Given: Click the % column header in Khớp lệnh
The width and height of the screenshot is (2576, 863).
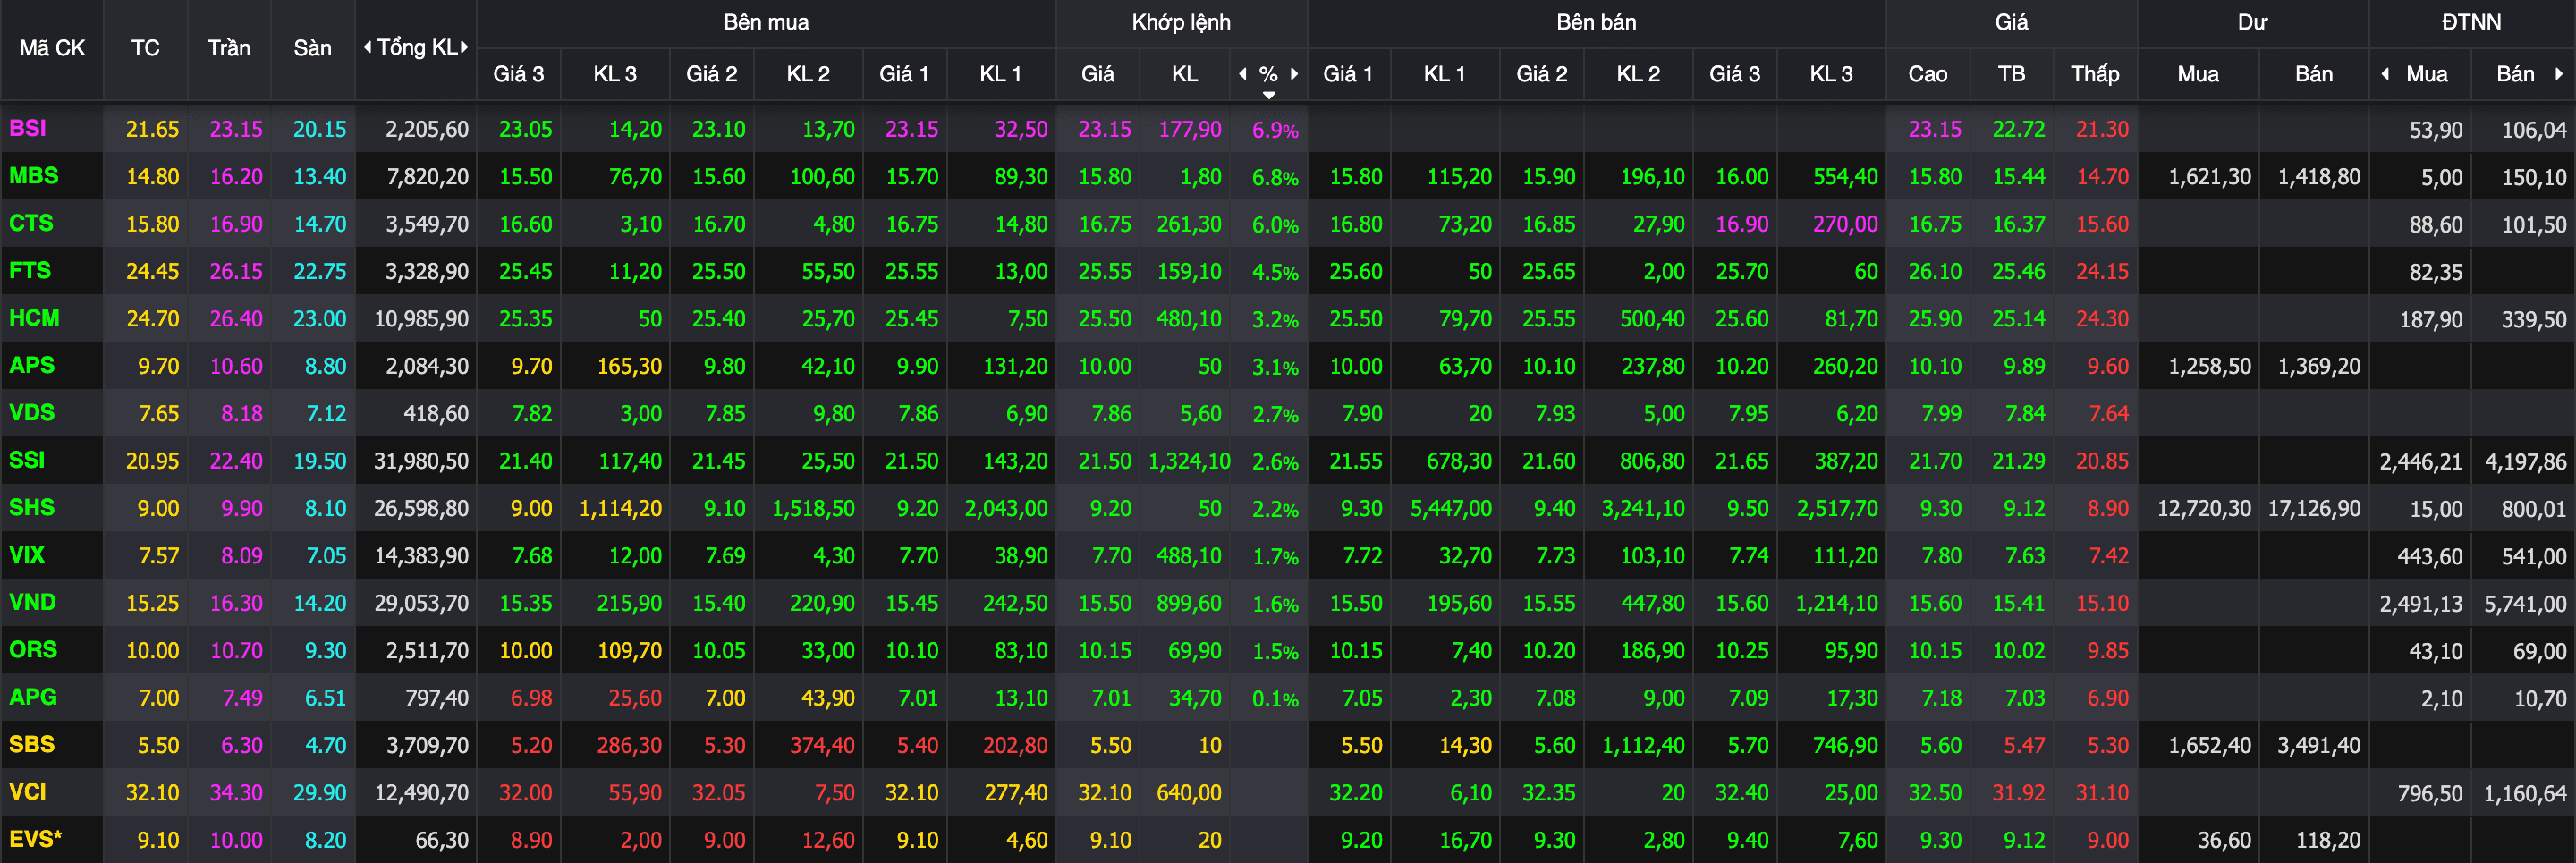Looking at the screenshot, I should click(1269, 74).
